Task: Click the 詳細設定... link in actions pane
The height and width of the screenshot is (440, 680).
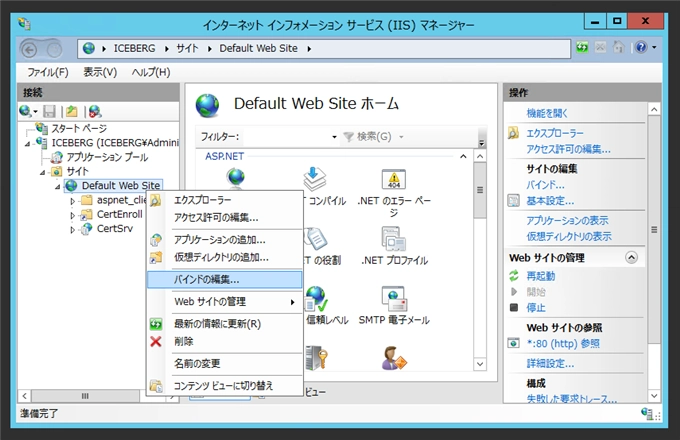Action: click(x=550, y=363)
